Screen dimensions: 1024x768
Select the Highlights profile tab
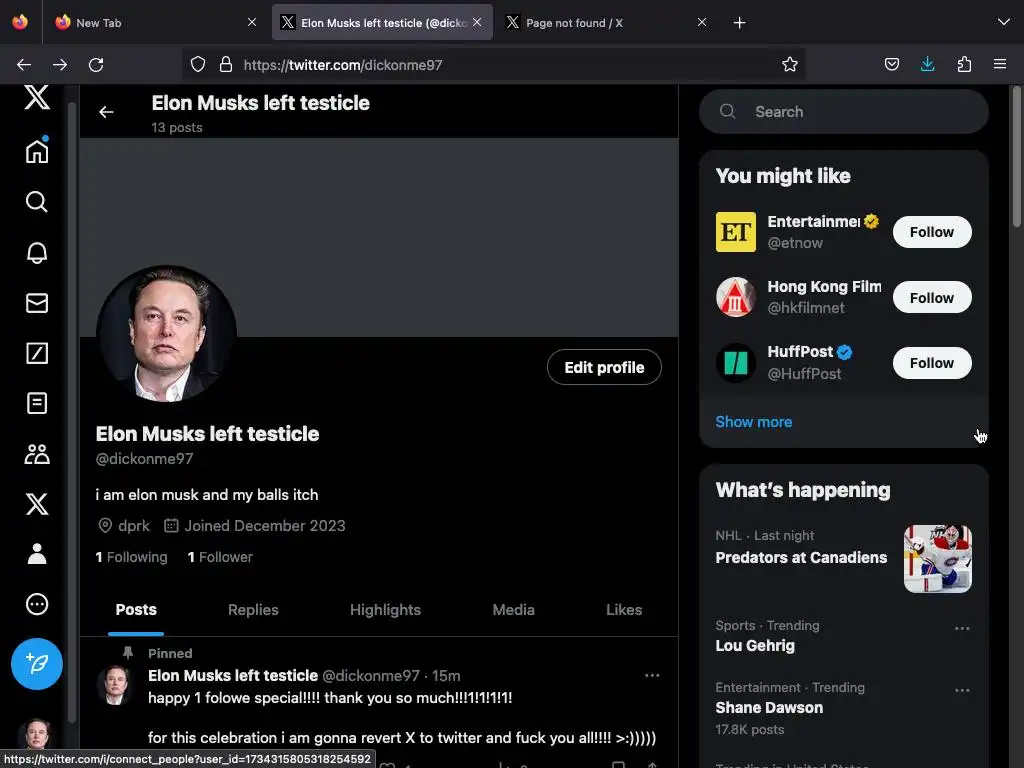pos(385,610)
